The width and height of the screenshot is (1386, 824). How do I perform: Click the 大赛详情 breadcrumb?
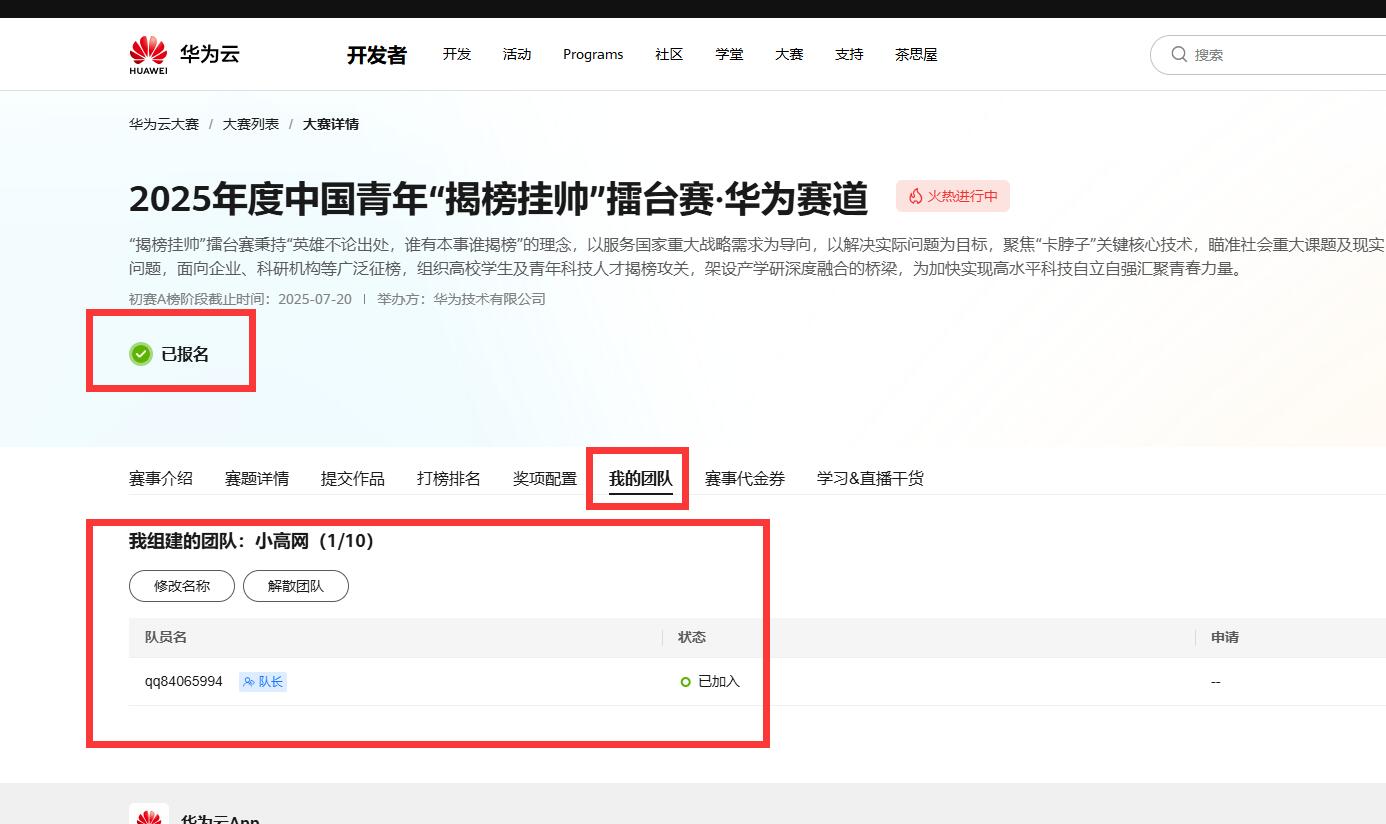(331, 124)
